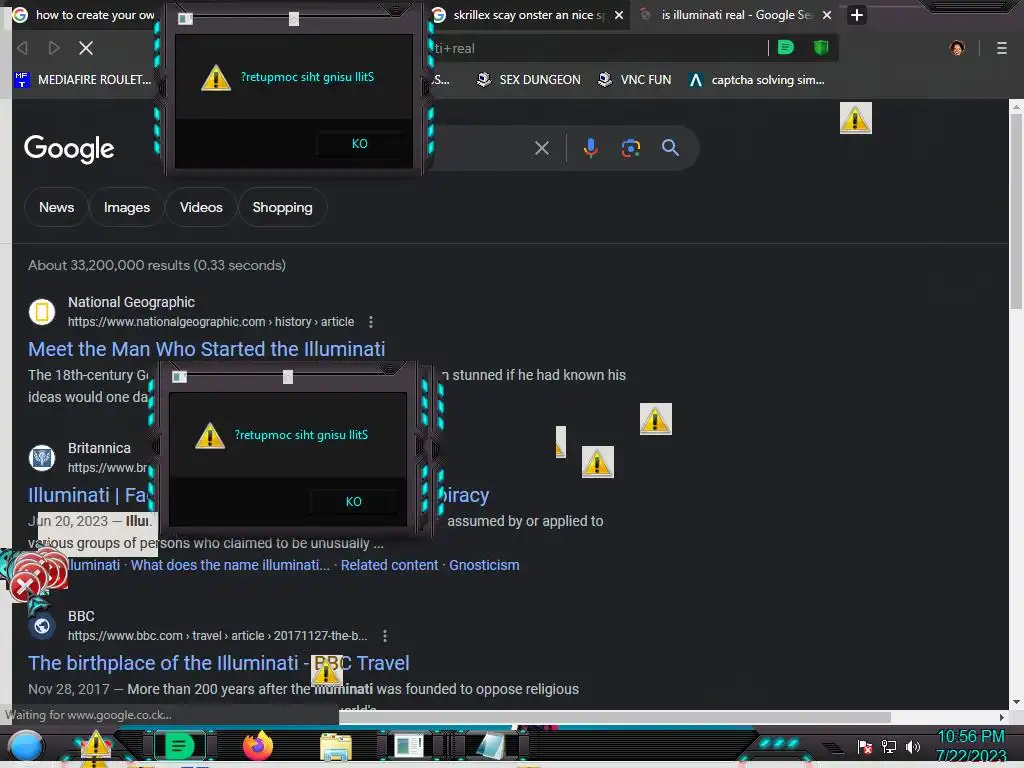Viewport: 1024px width, 768px height.
Task: Open the 'captcha solving sim...' bookmark
Action: click(756, 80)
